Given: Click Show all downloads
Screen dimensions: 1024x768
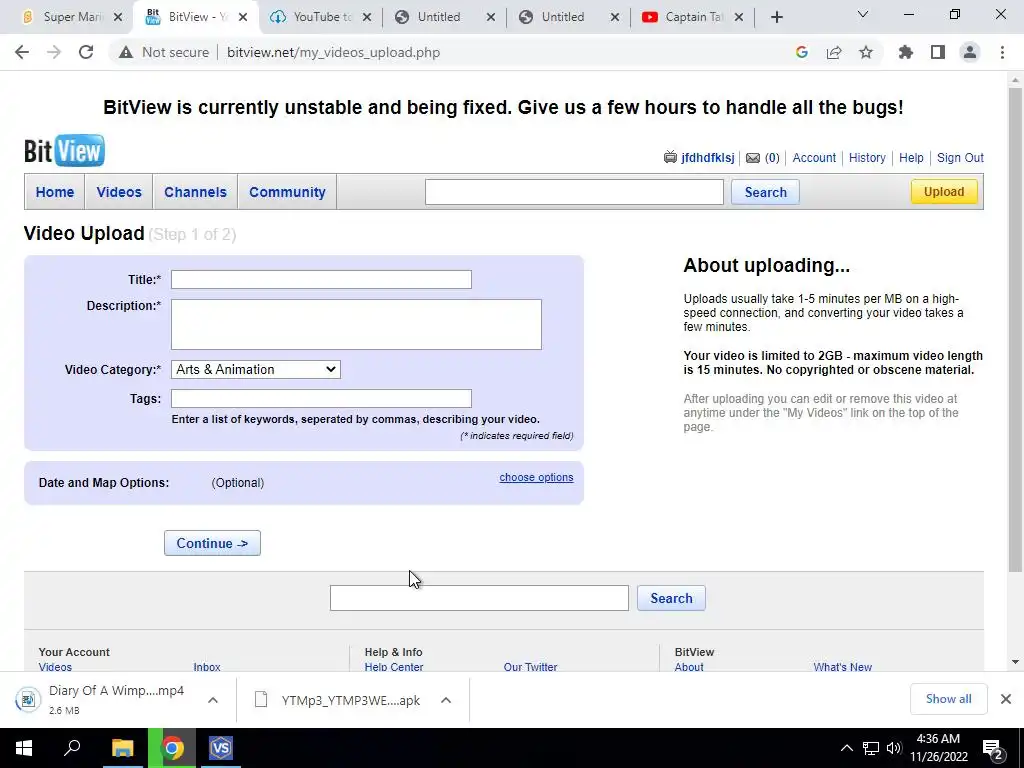Looking at the screenshot, I should click(x=948, y=699).
